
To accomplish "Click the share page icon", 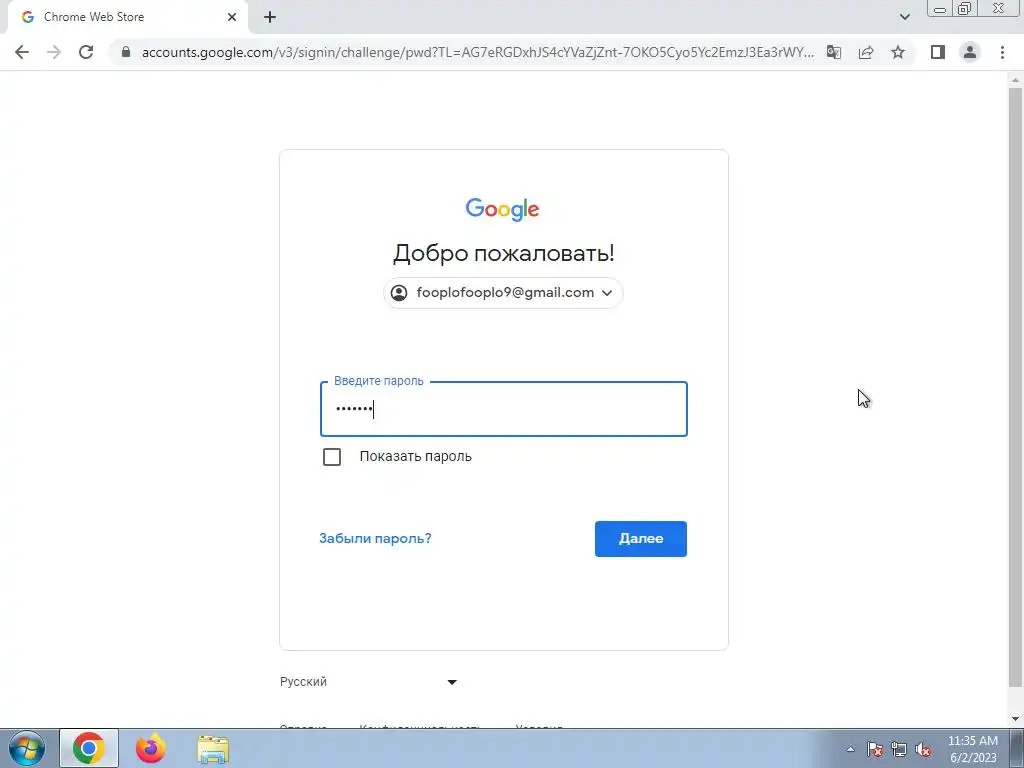I will [866, 52].
